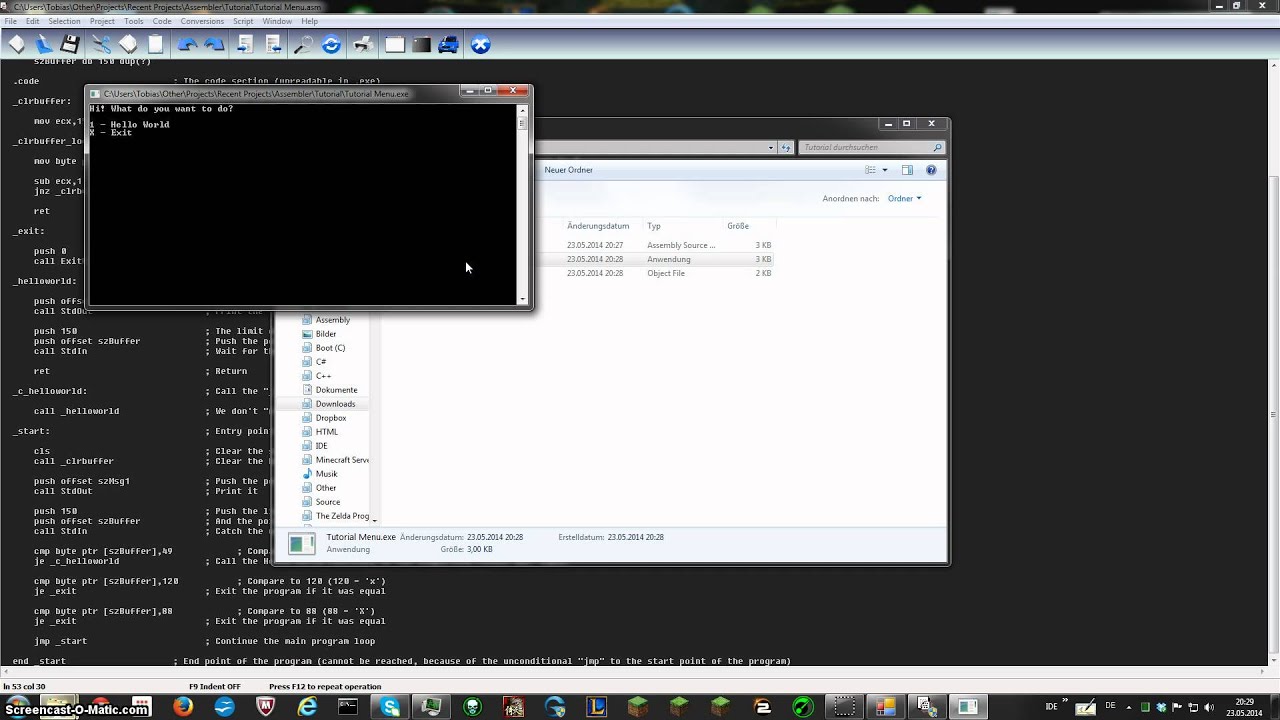Click the first indent document icon
The height and width of the screenshot is (720, 1280).
(x=246, y=44)
